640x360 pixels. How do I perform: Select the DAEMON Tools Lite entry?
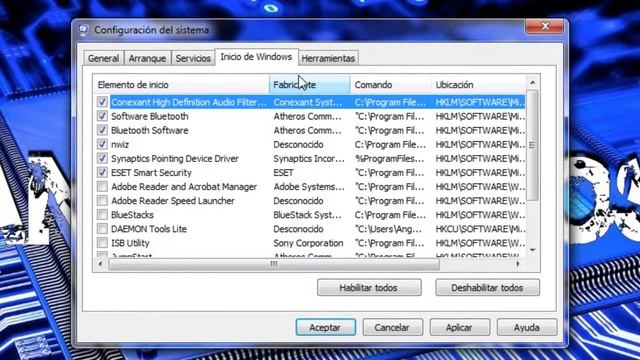tap(149, 229)
